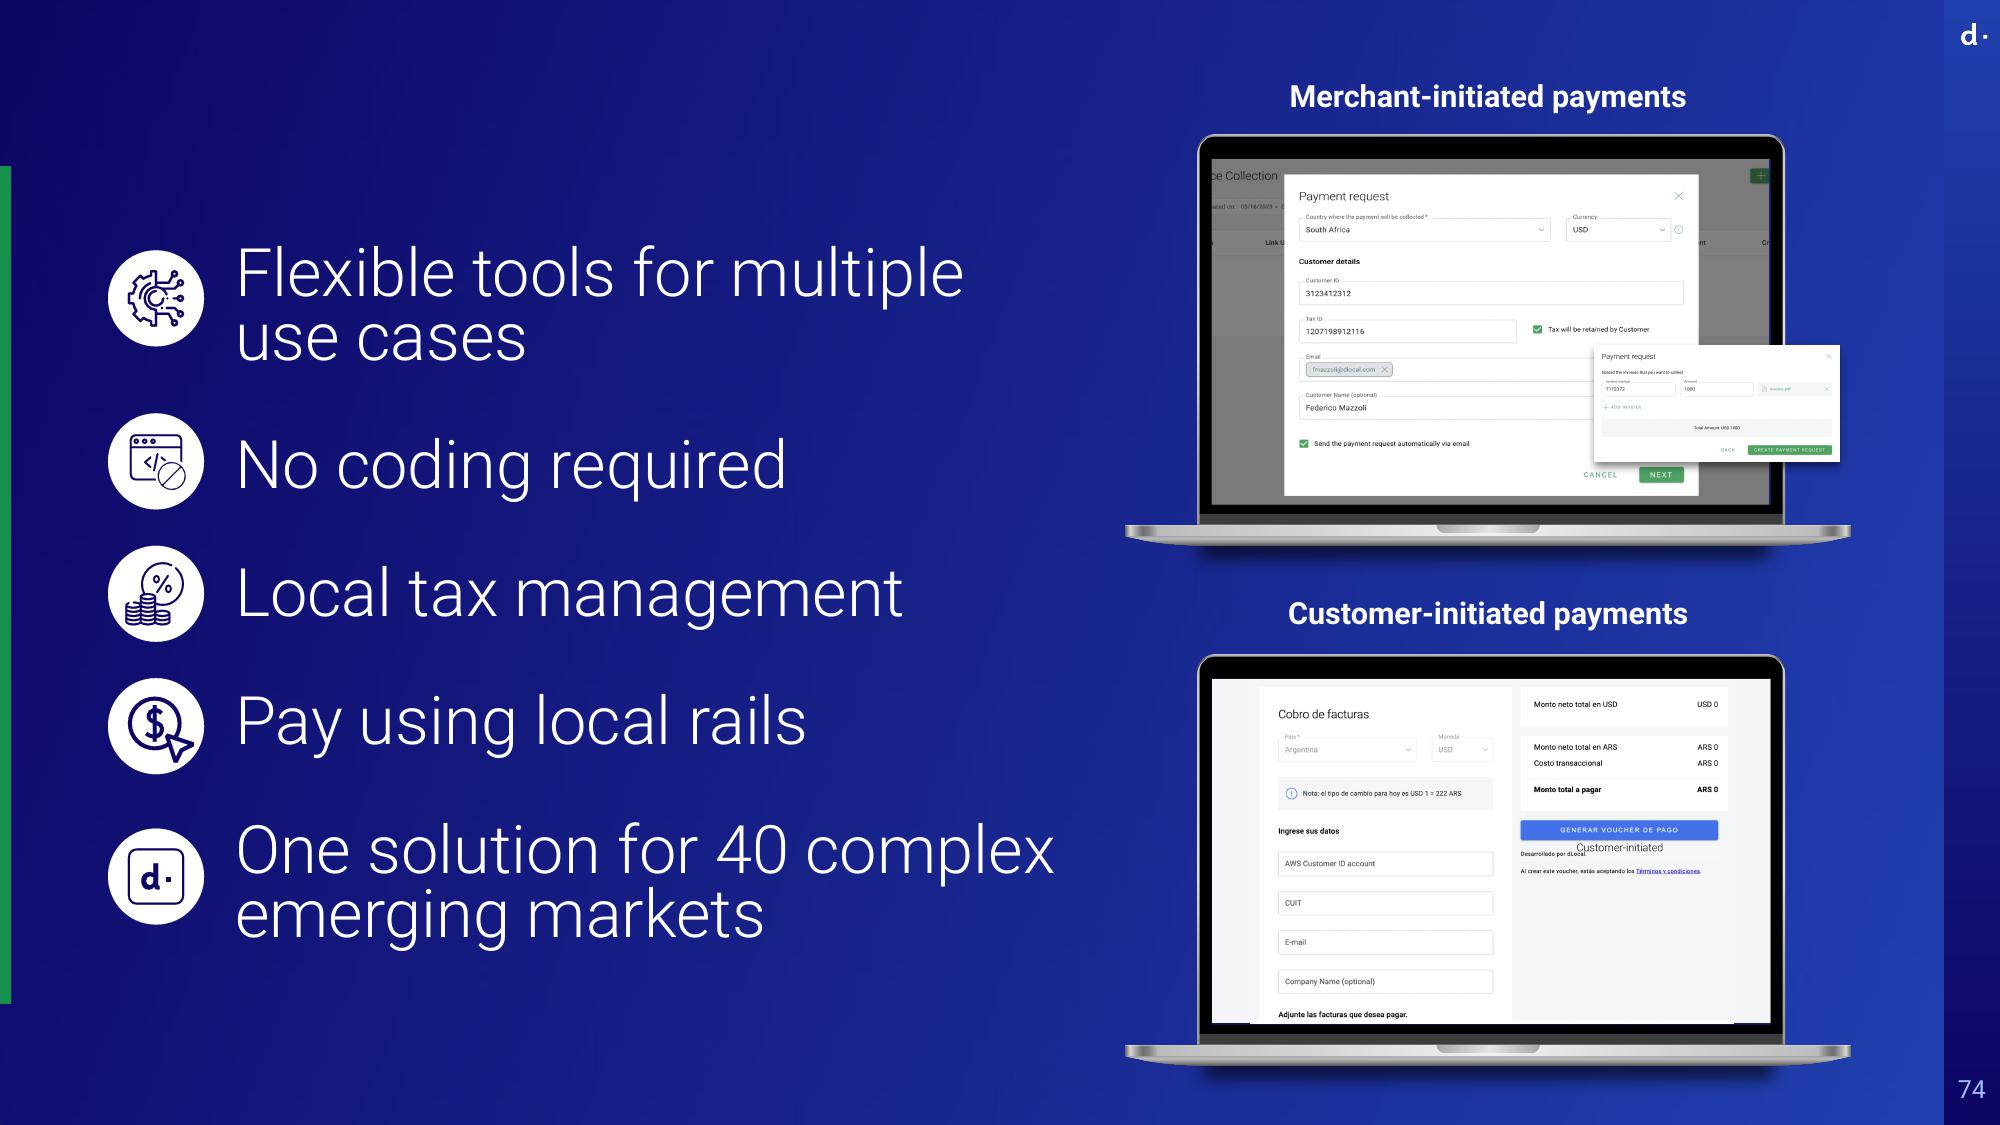Screen dimensions: 2000x1125
Task: Toggle send payment request automatically checkbox
Action: [1306, 442]
